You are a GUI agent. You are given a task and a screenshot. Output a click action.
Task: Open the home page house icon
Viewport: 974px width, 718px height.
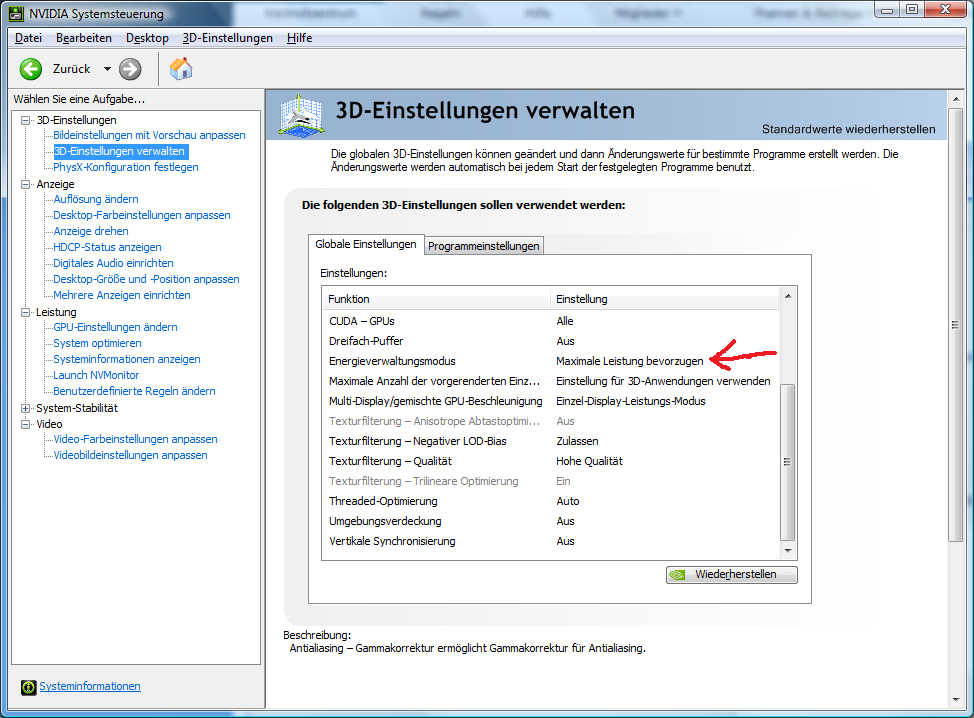(x=181, y=69)
